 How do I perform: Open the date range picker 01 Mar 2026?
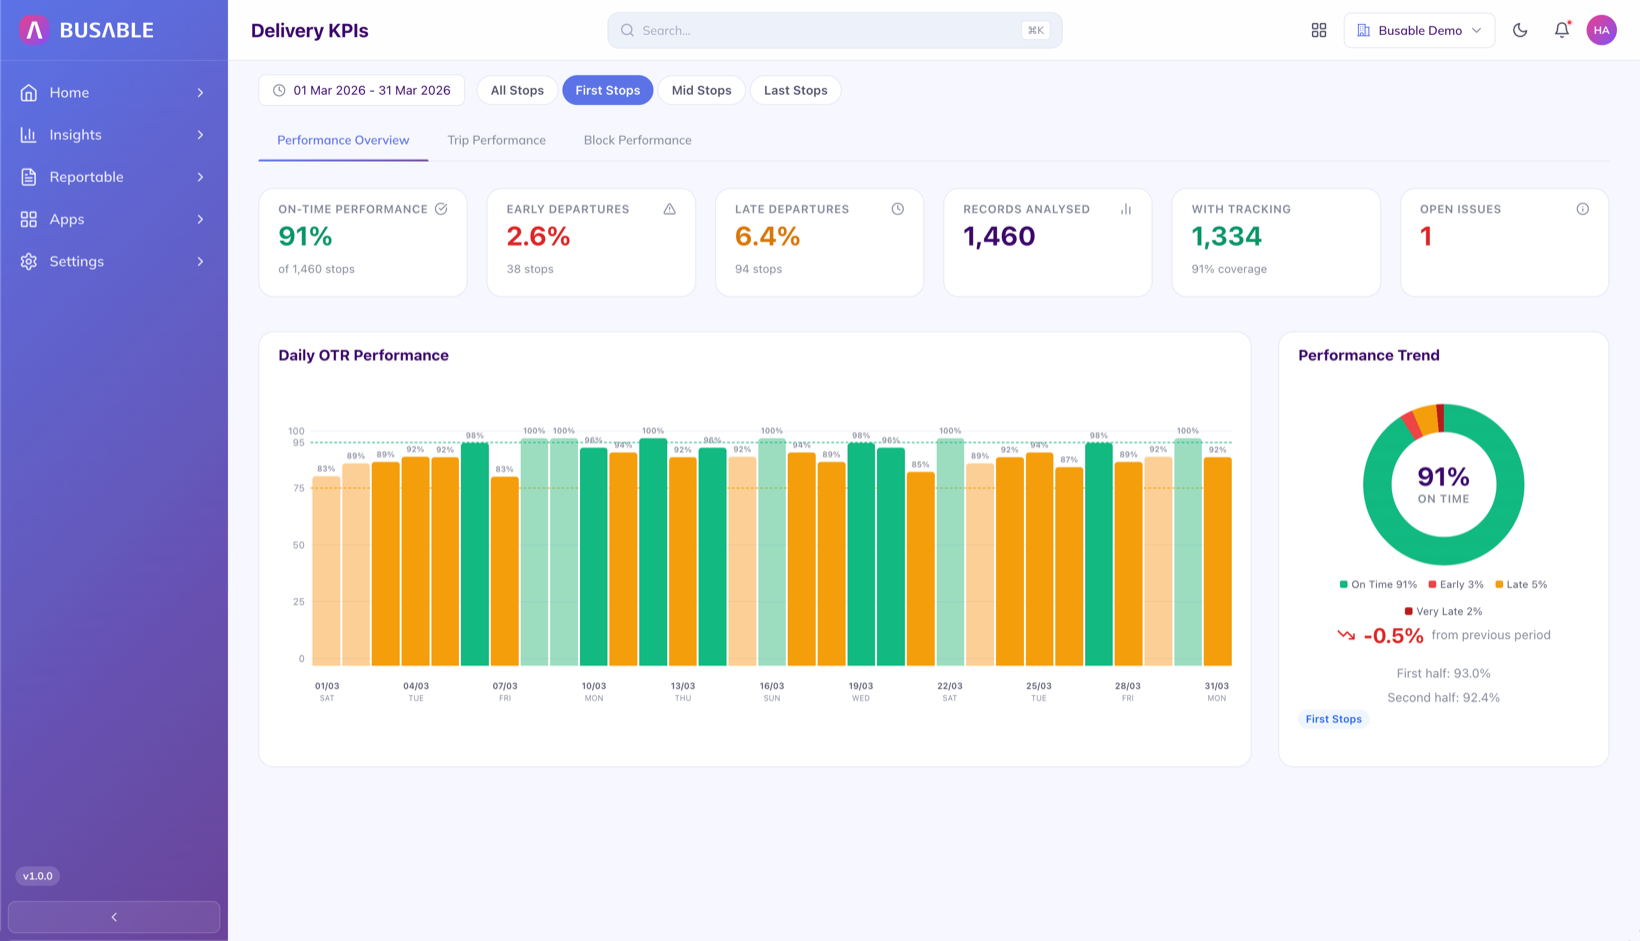362,90
